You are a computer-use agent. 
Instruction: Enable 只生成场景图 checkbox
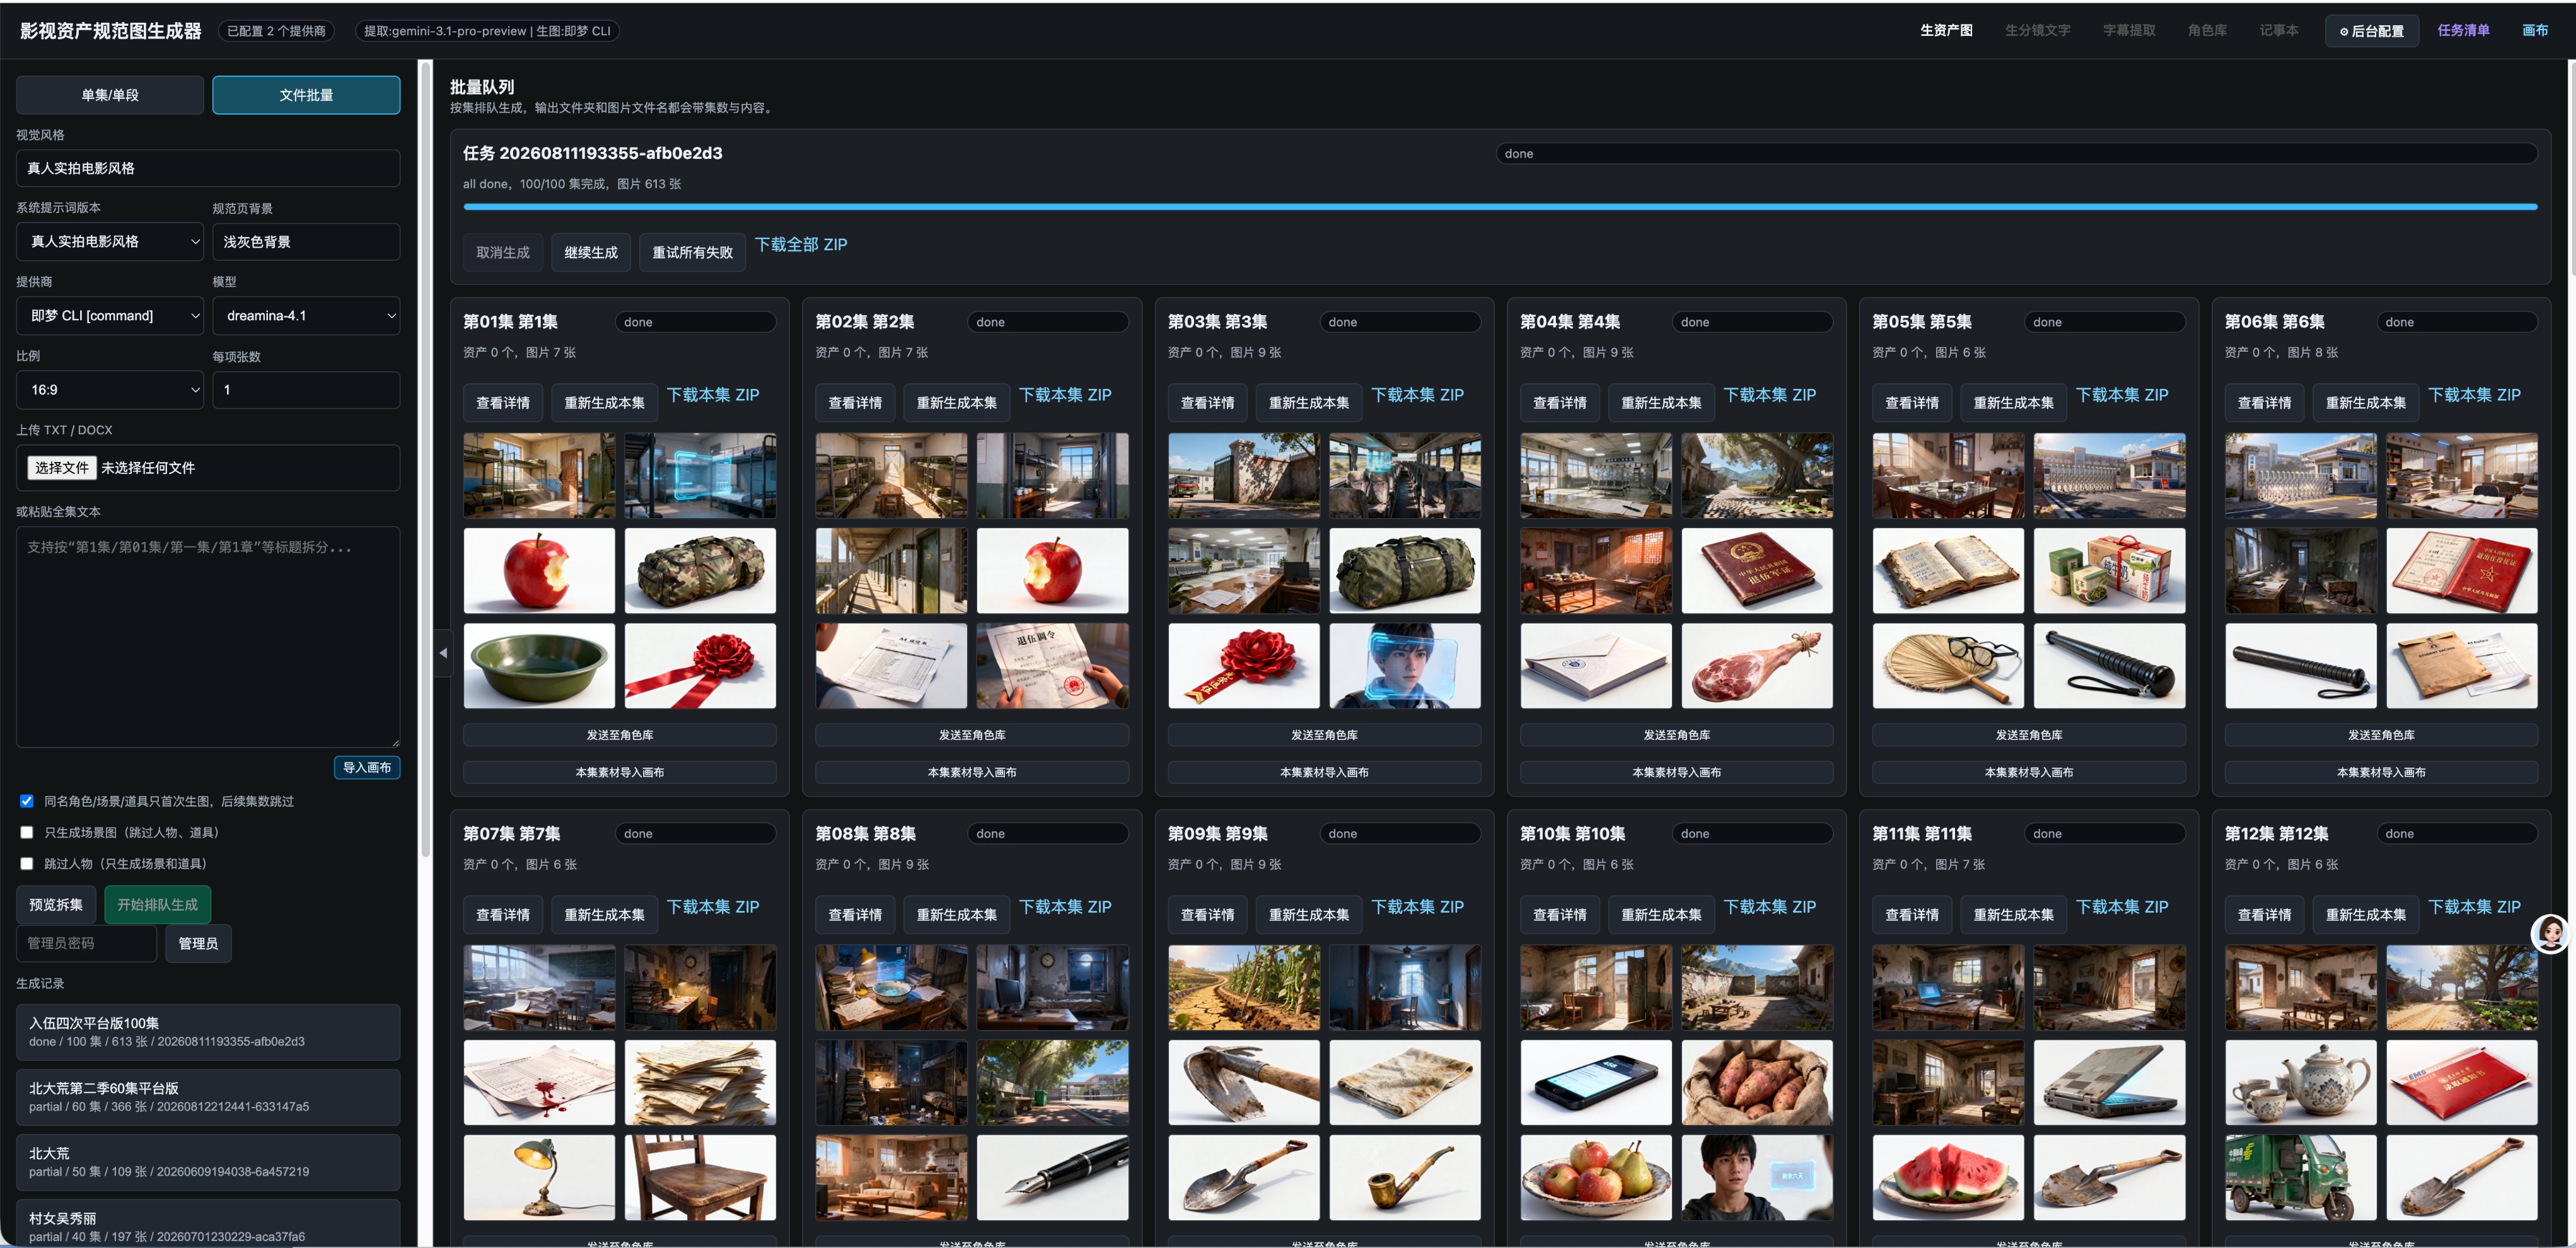point(27,832)
